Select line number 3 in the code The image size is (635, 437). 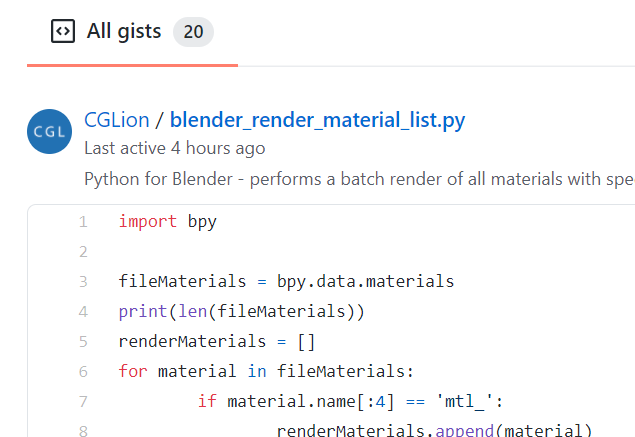coord(83,282)
